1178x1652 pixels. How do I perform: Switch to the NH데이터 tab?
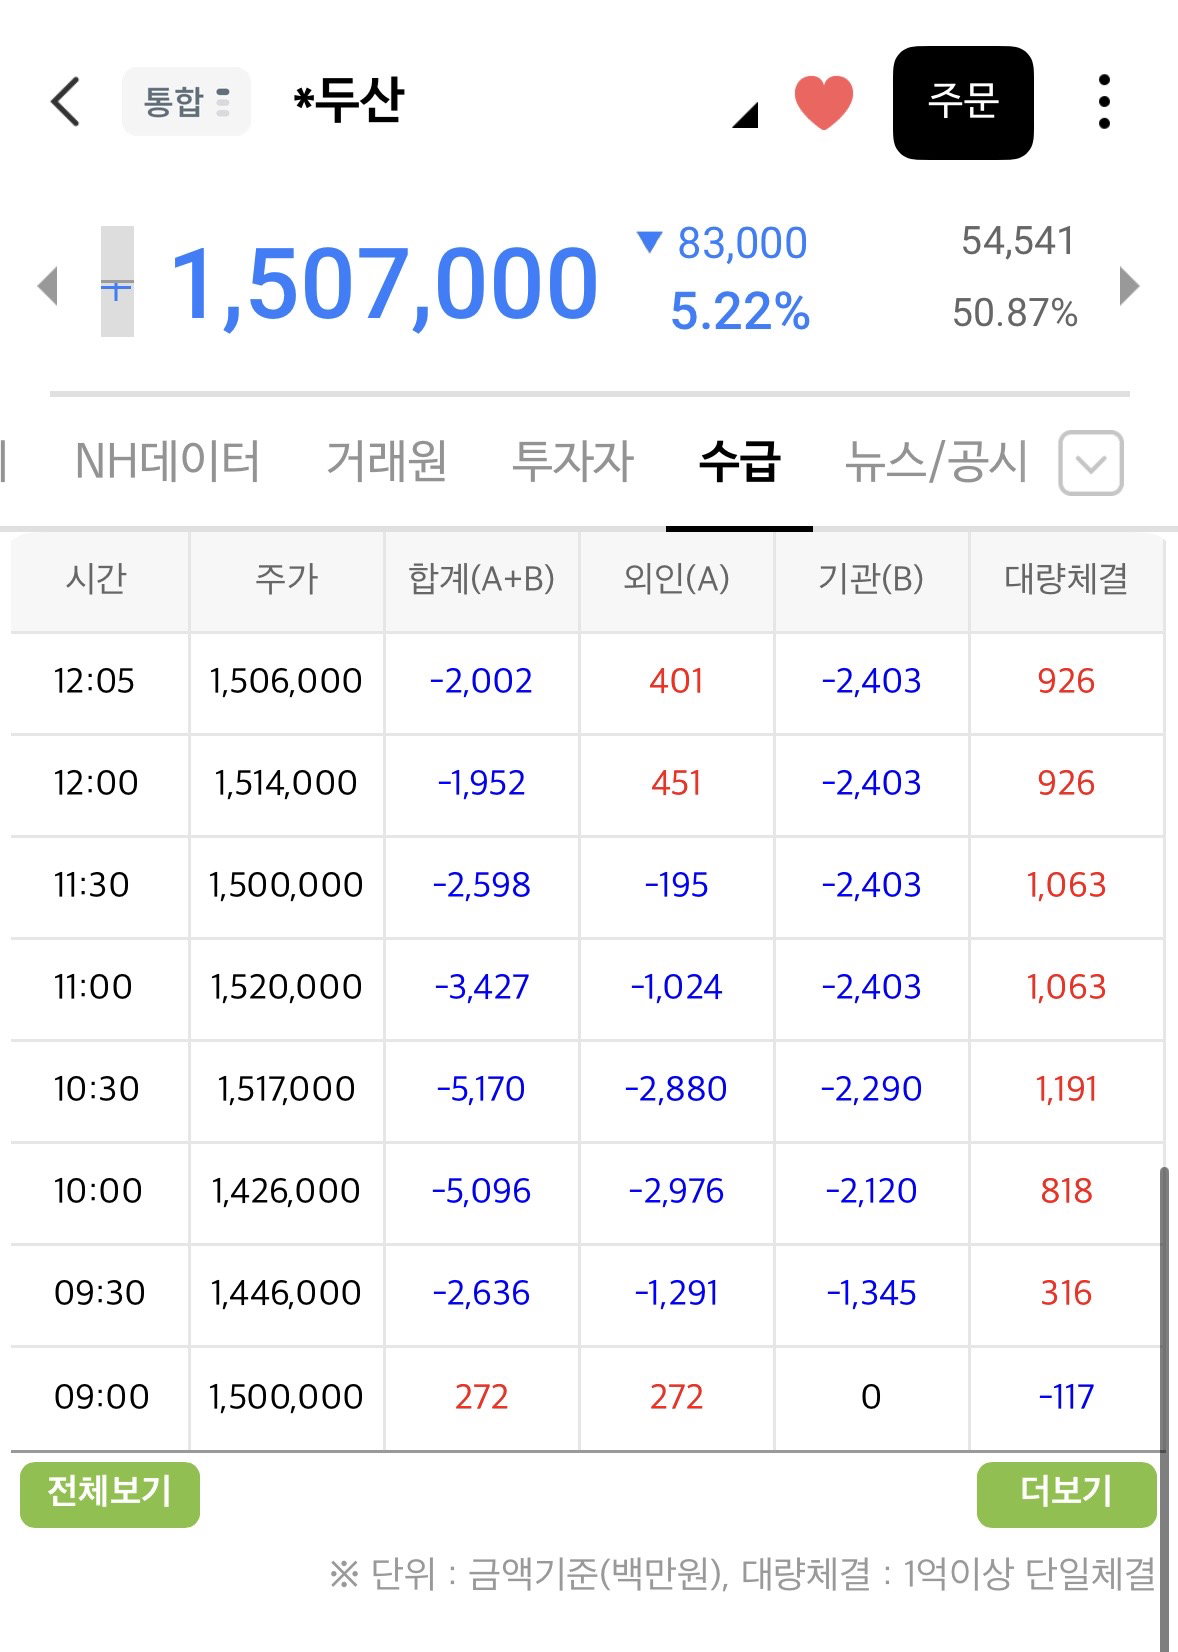[167, 462]
